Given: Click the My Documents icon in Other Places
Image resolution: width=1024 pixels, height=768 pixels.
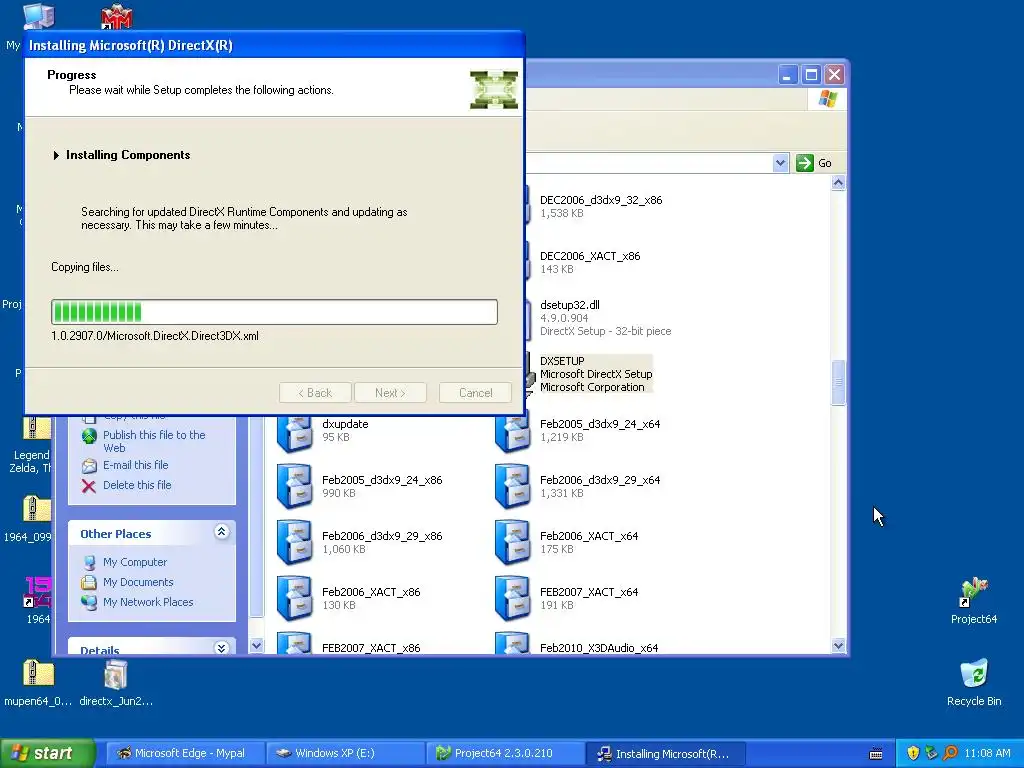Looking at the screenshot, I should [89, 582].
